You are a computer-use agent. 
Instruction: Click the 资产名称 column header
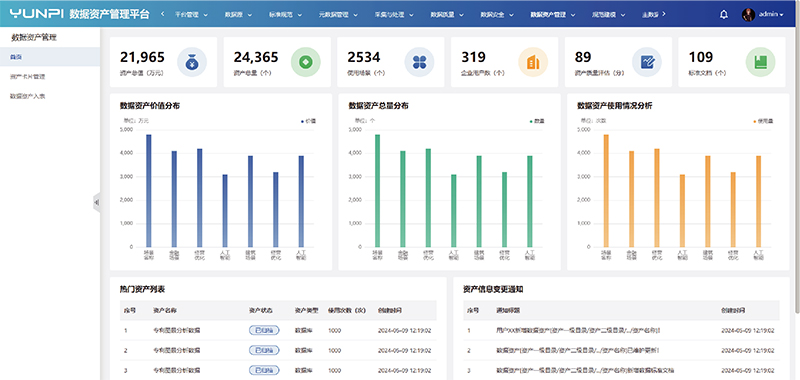coord(164,310)
